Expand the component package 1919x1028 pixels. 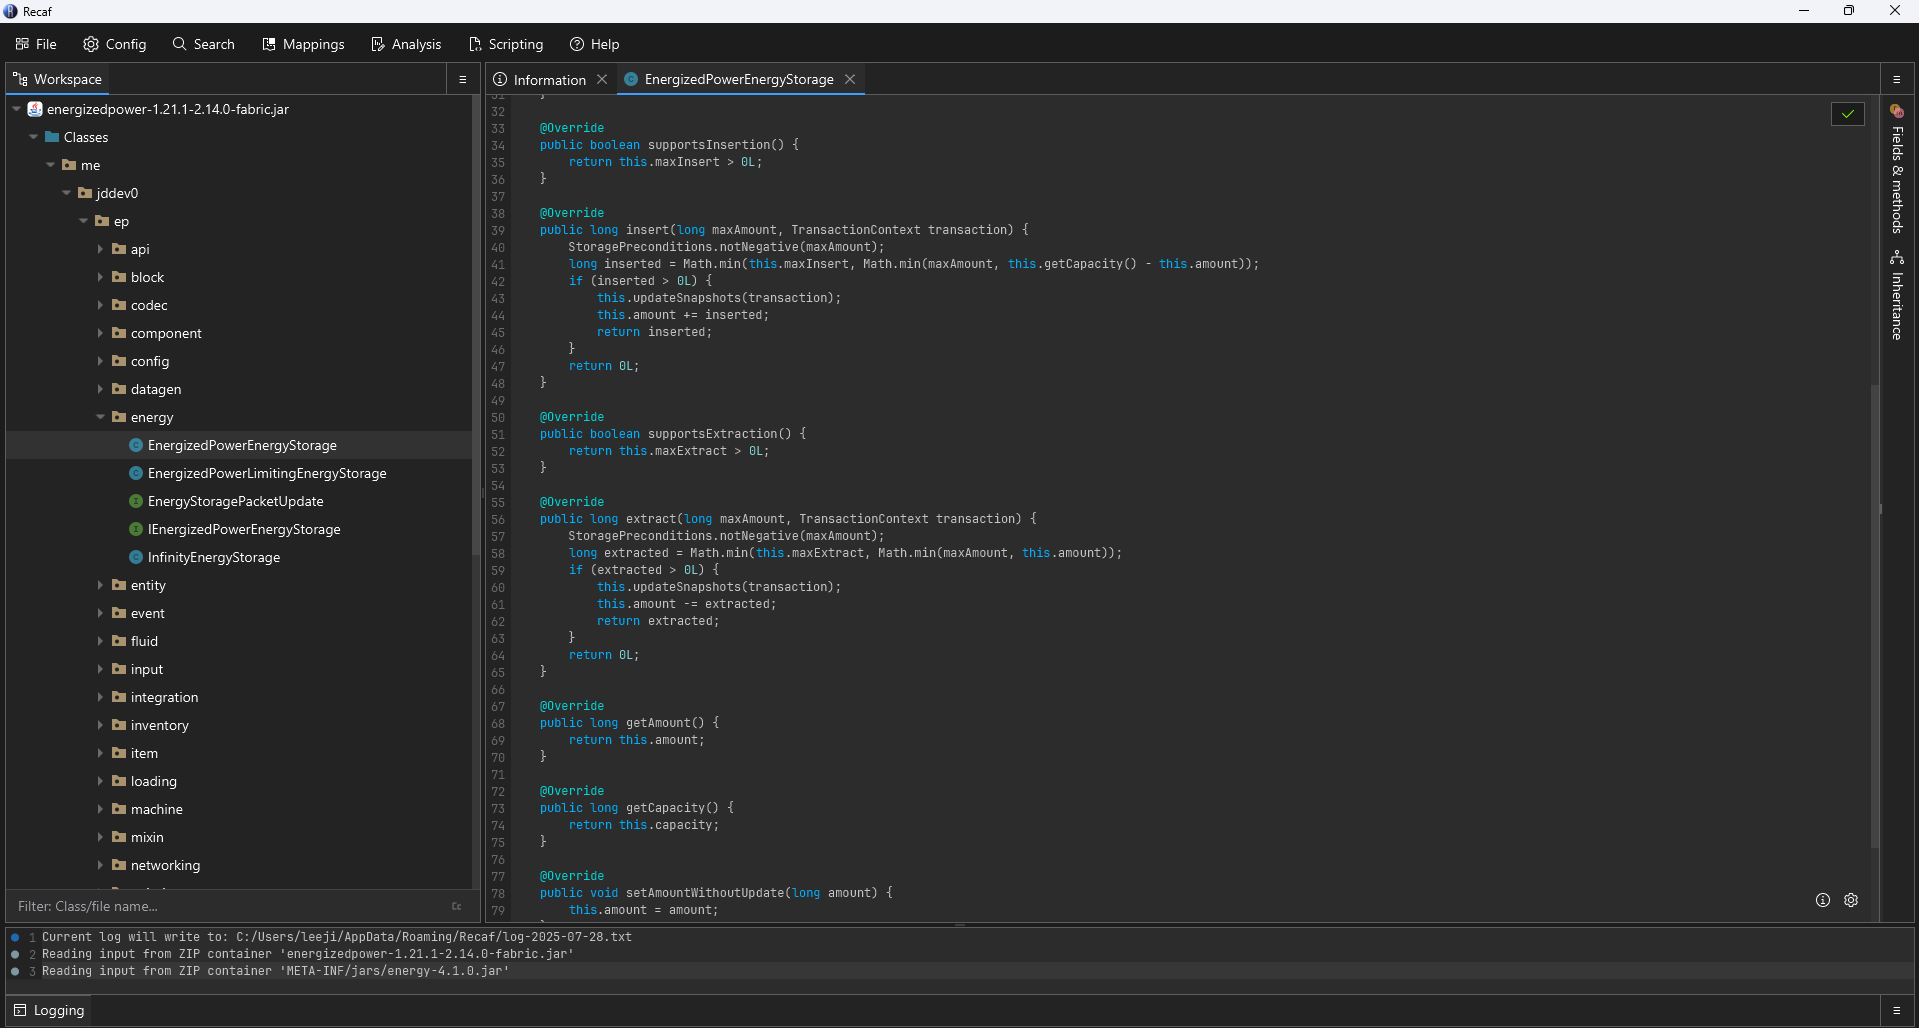tap(100, 333)
